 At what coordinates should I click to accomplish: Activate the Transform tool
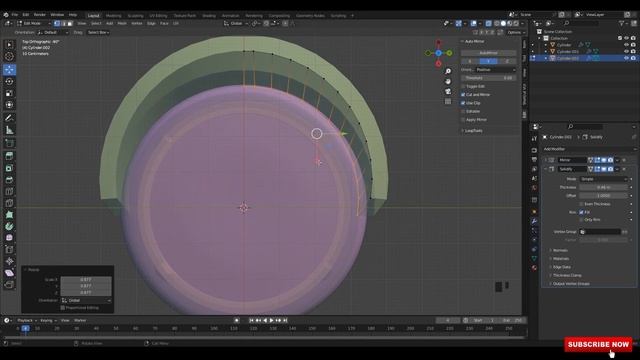(9, 105)
